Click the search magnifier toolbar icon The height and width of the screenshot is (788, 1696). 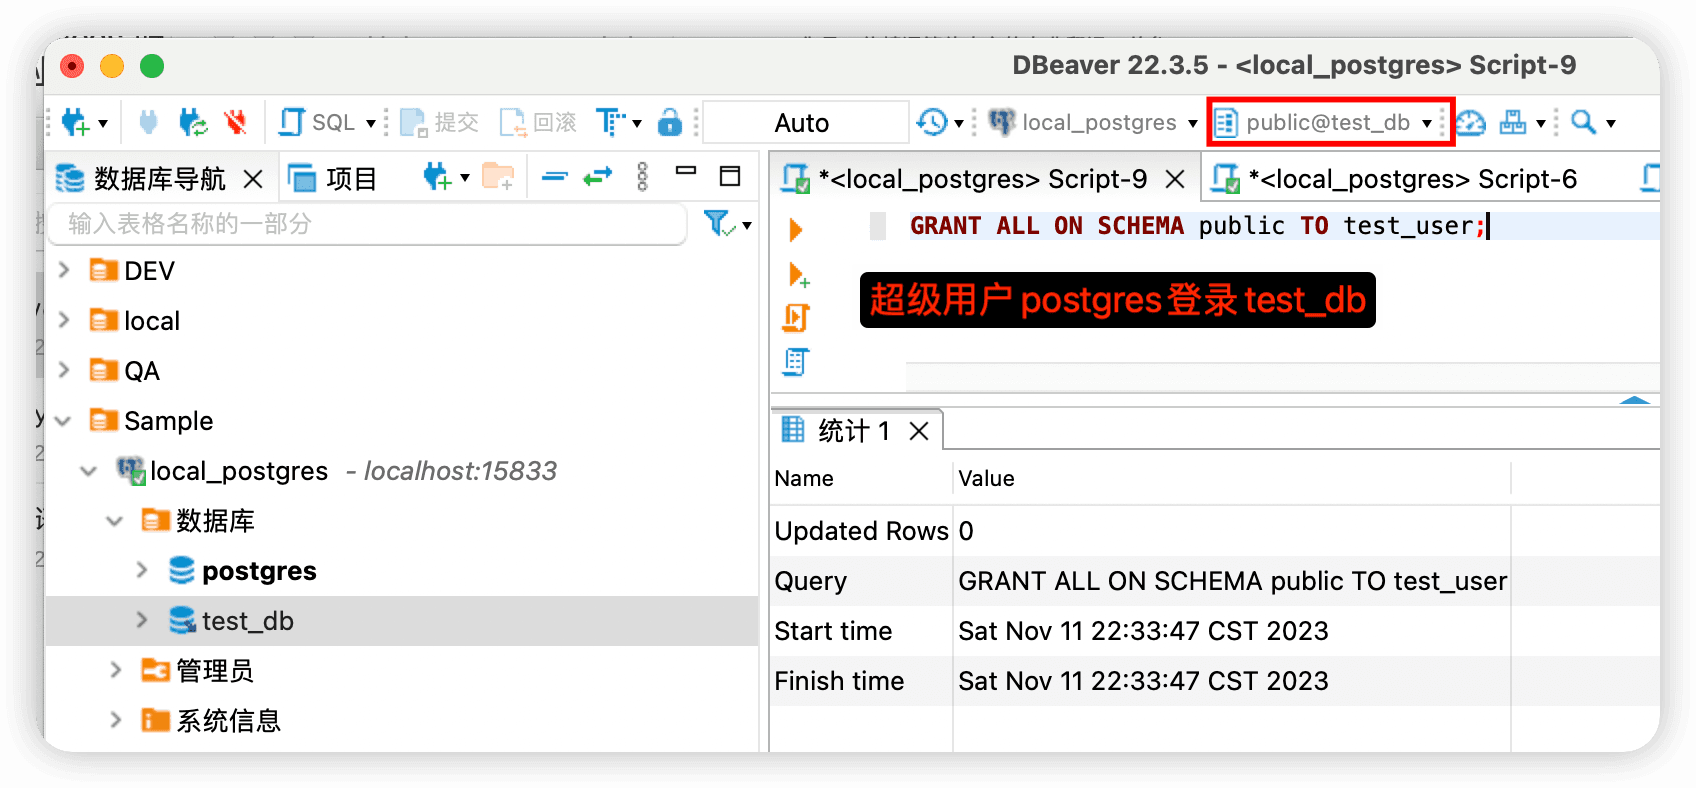(x=1583, y=122)
